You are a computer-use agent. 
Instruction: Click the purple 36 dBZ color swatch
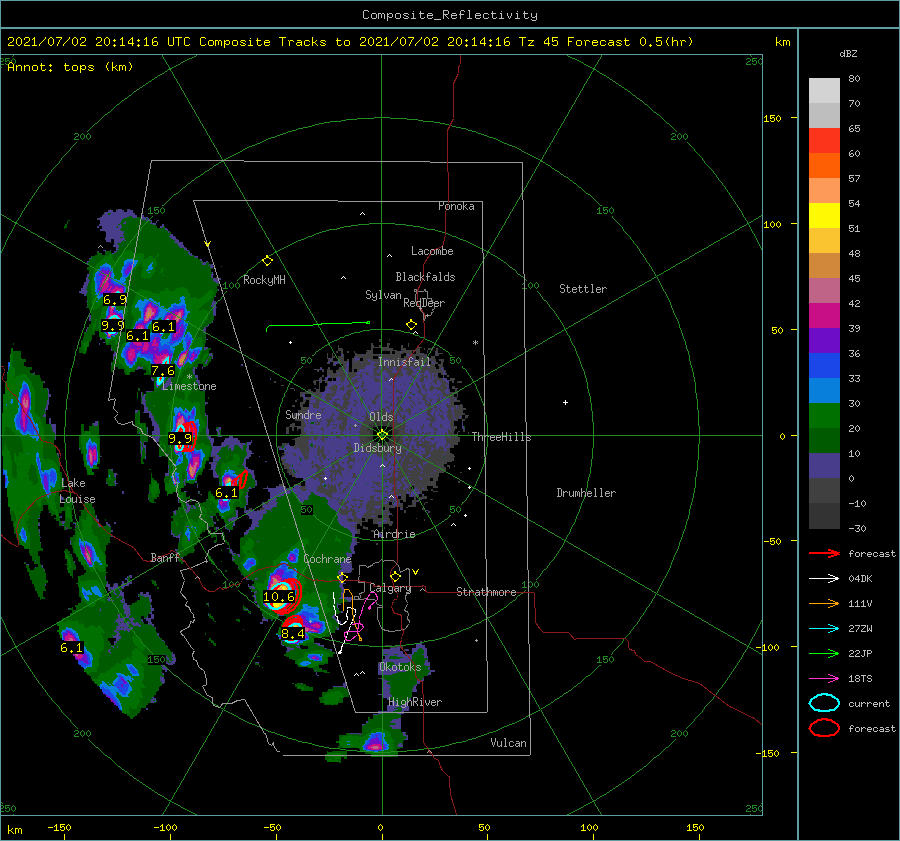(x=824, y=340)
